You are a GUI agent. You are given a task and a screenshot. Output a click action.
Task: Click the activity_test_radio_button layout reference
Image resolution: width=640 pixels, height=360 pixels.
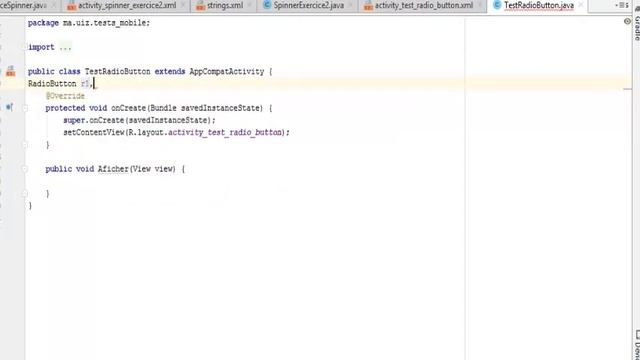pyautogui.click(x=225, y=132)
